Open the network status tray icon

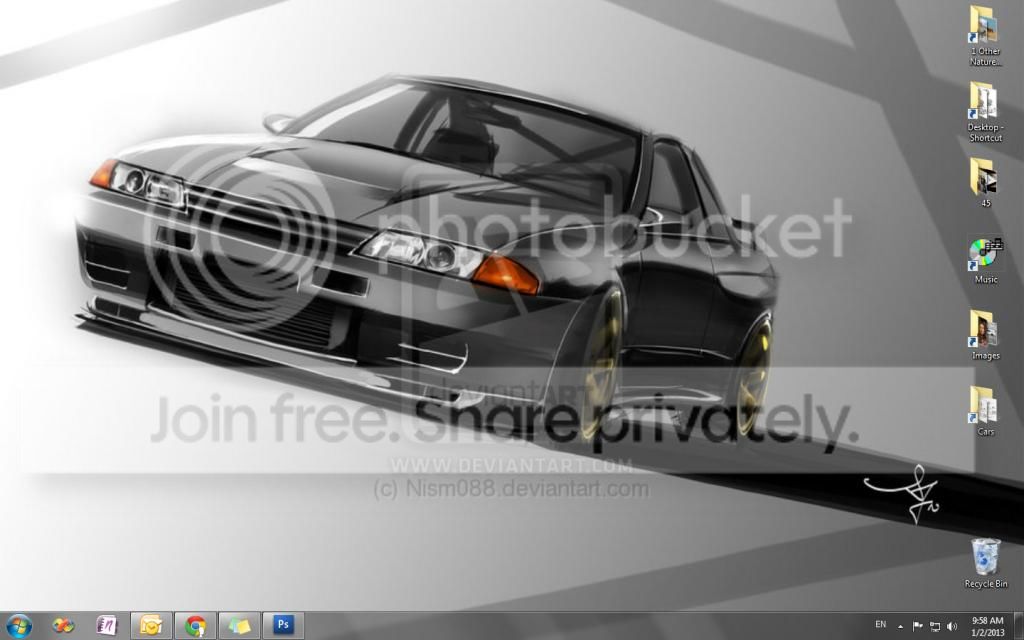pyautogui.click(x=935, y=626)
